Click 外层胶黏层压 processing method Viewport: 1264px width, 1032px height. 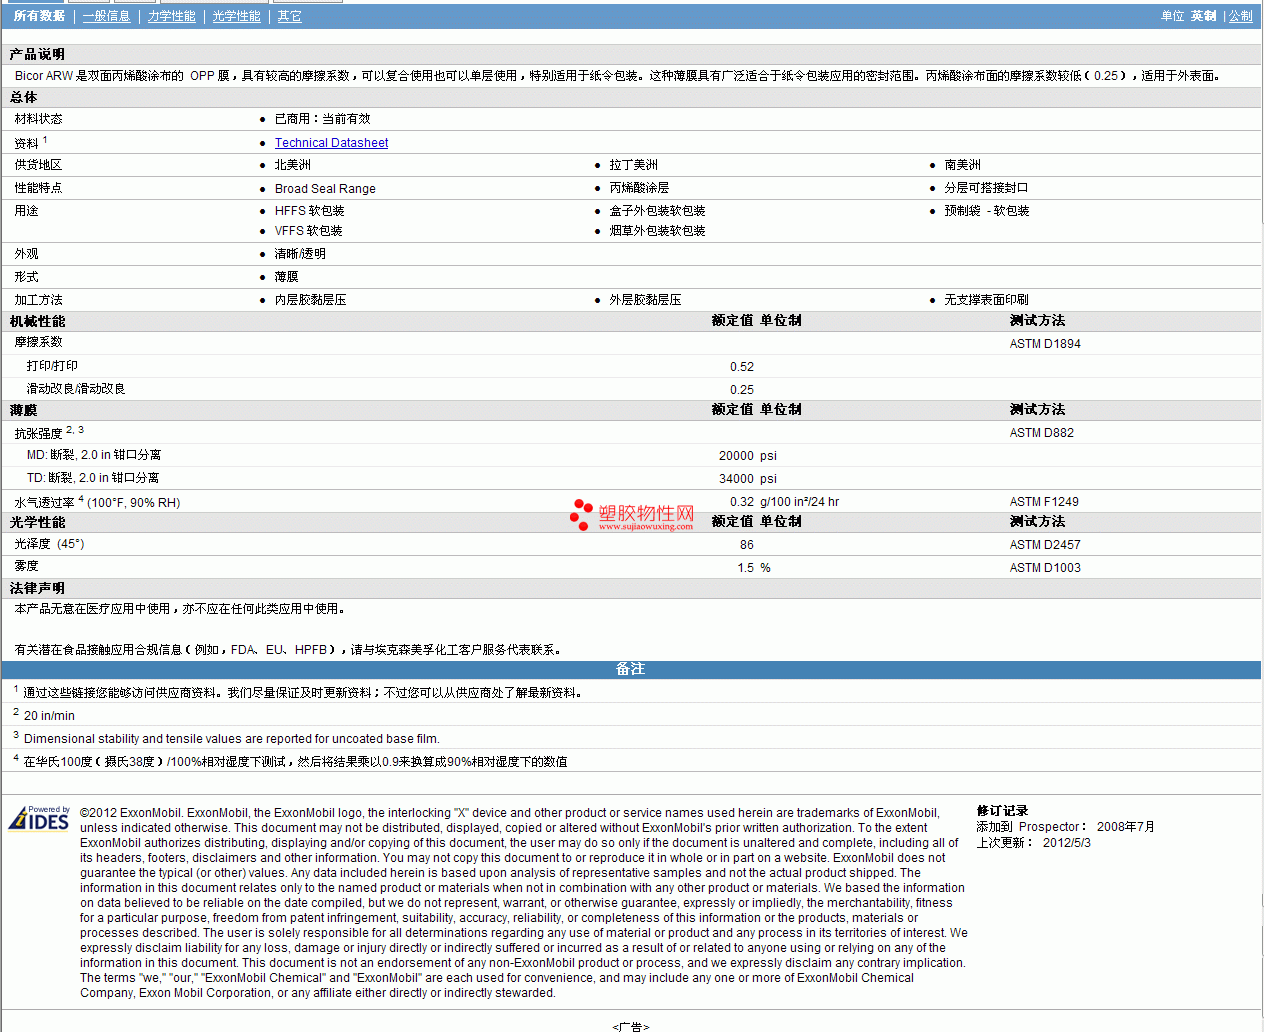[x=646, y=300]
